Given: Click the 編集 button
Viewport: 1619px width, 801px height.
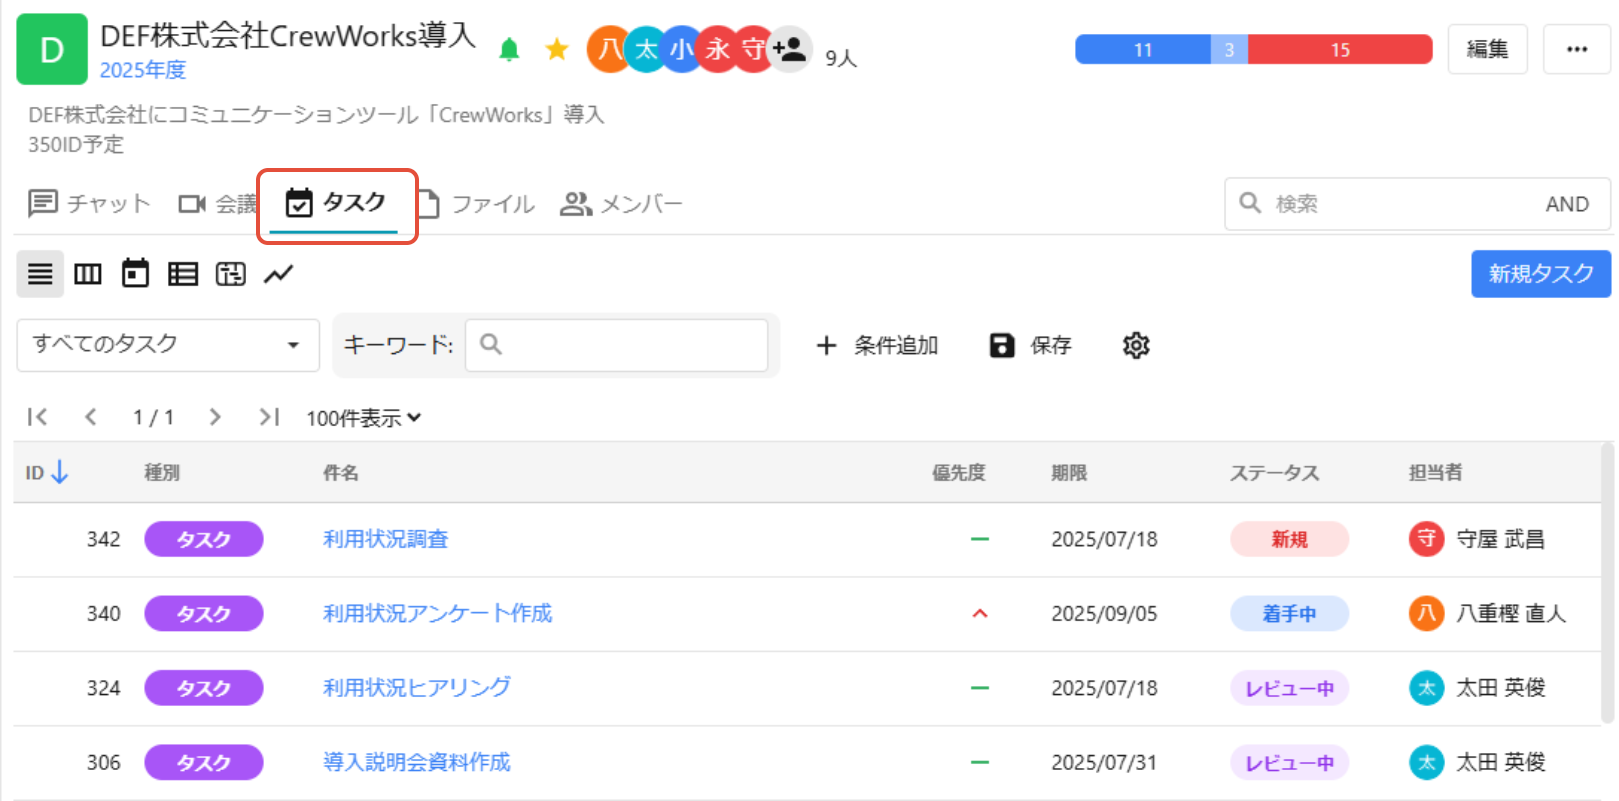Looking at the screenshot, I should [1487, 49].
